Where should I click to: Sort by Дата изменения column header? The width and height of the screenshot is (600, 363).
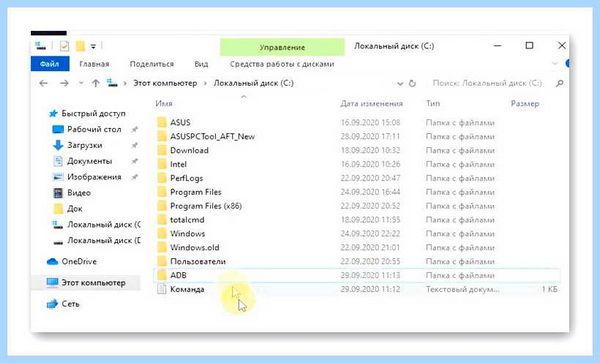(x=372, y=103)
